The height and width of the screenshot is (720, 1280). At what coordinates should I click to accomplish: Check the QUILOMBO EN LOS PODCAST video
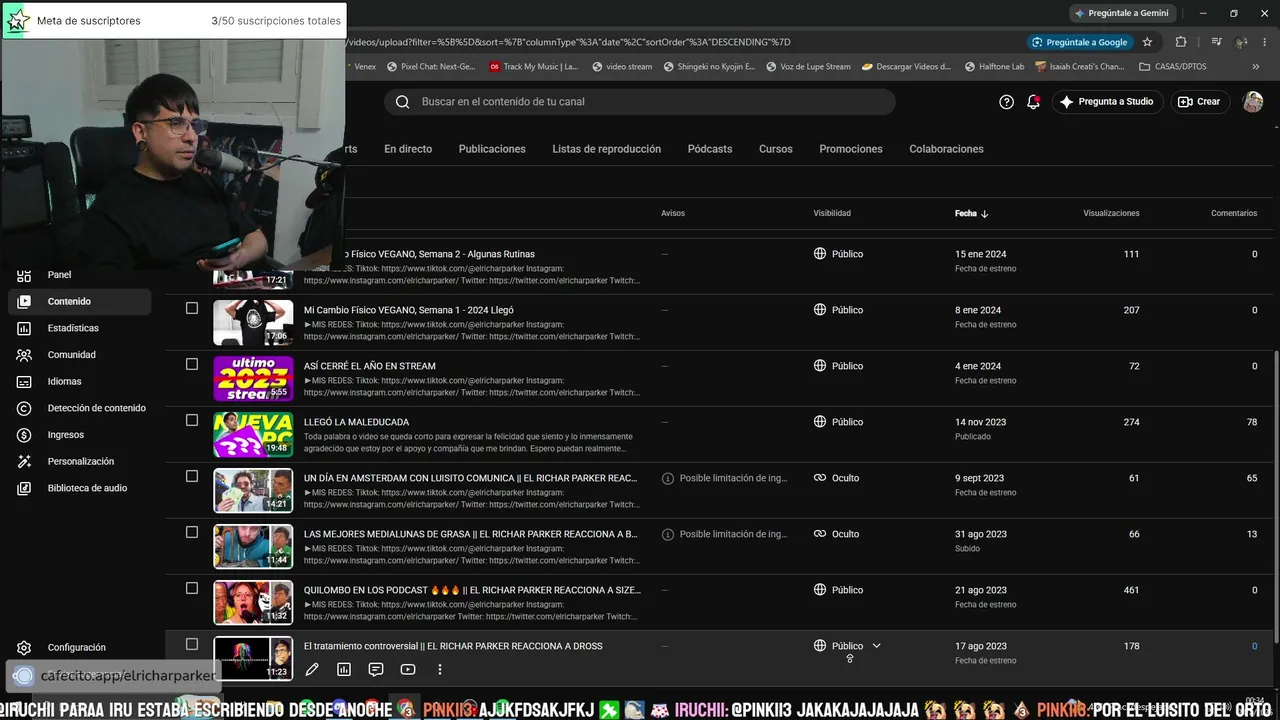[192, 588]
